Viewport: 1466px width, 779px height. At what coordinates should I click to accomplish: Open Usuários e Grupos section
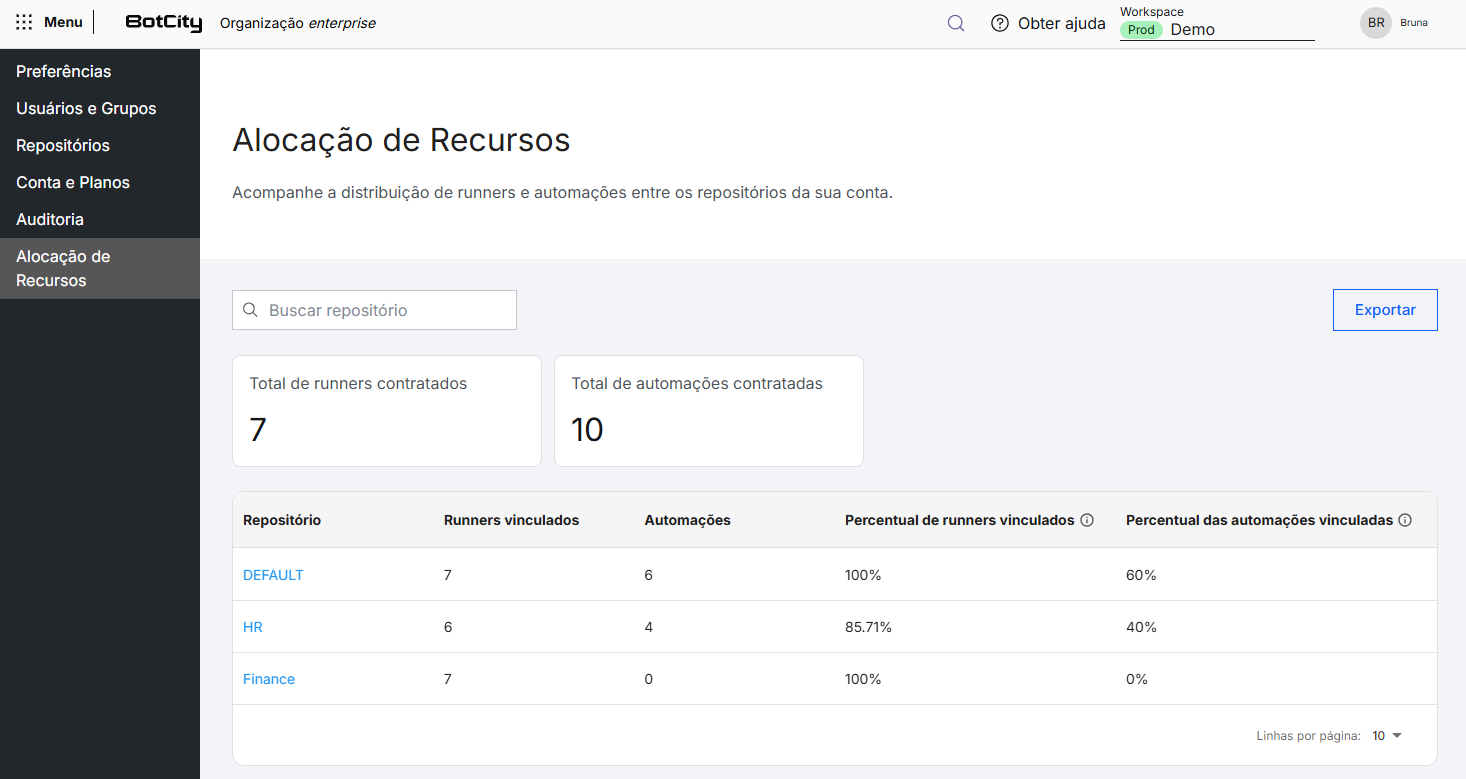pyautogui.click(x=100, y=108)
